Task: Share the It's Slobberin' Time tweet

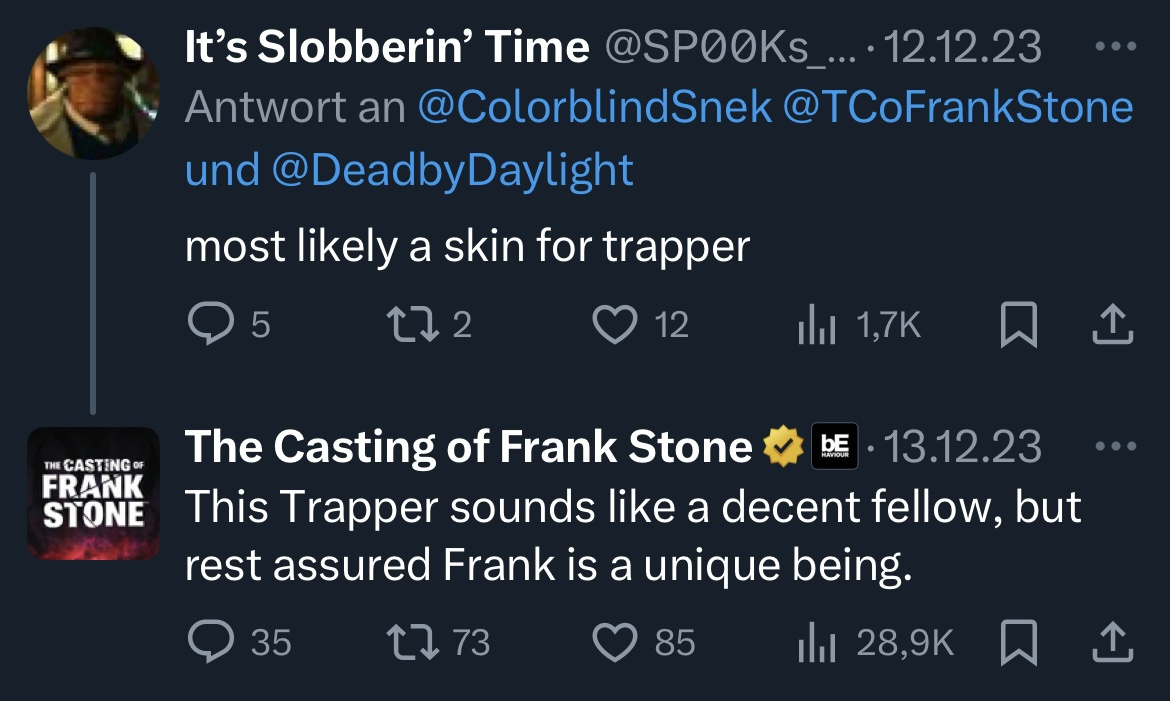Action: tap(1113, 324)
